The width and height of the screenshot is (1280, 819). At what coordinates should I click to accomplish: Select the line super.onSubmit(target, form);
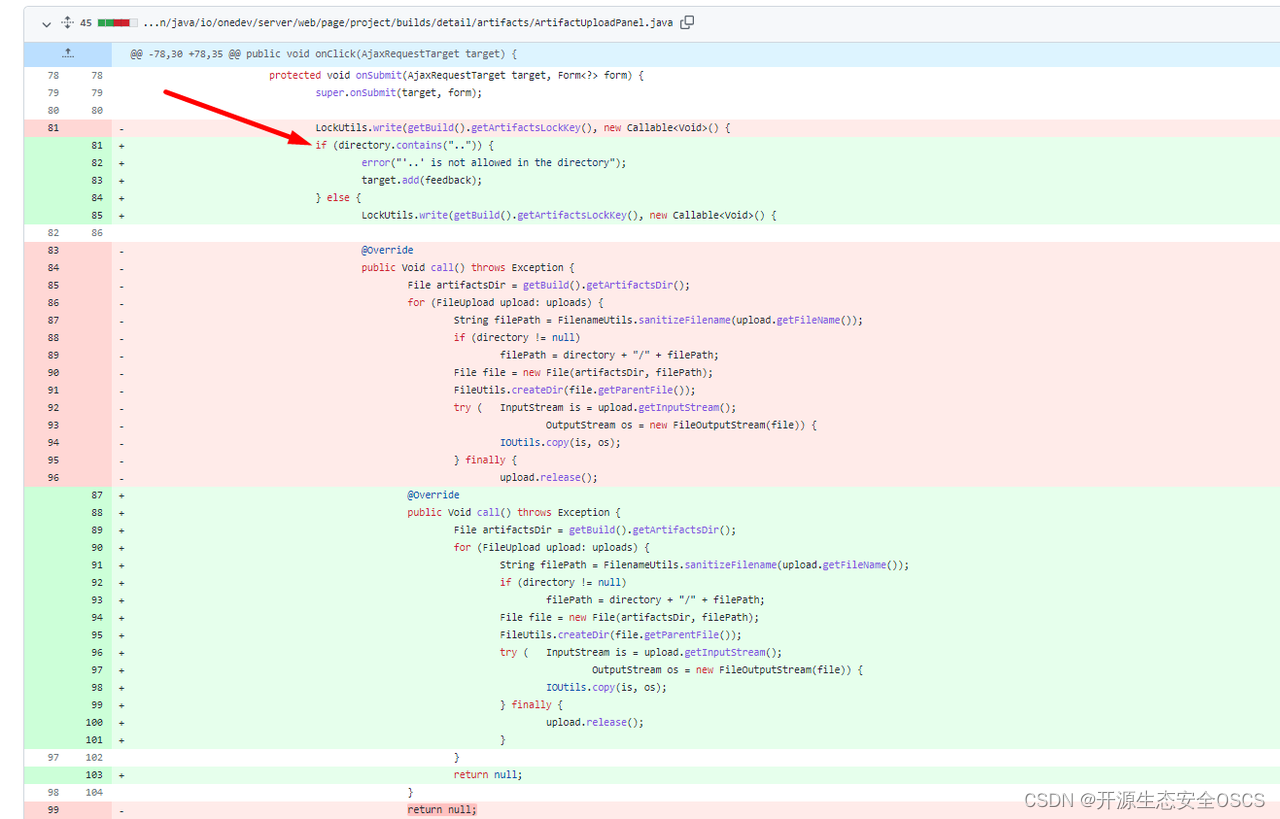399,93
